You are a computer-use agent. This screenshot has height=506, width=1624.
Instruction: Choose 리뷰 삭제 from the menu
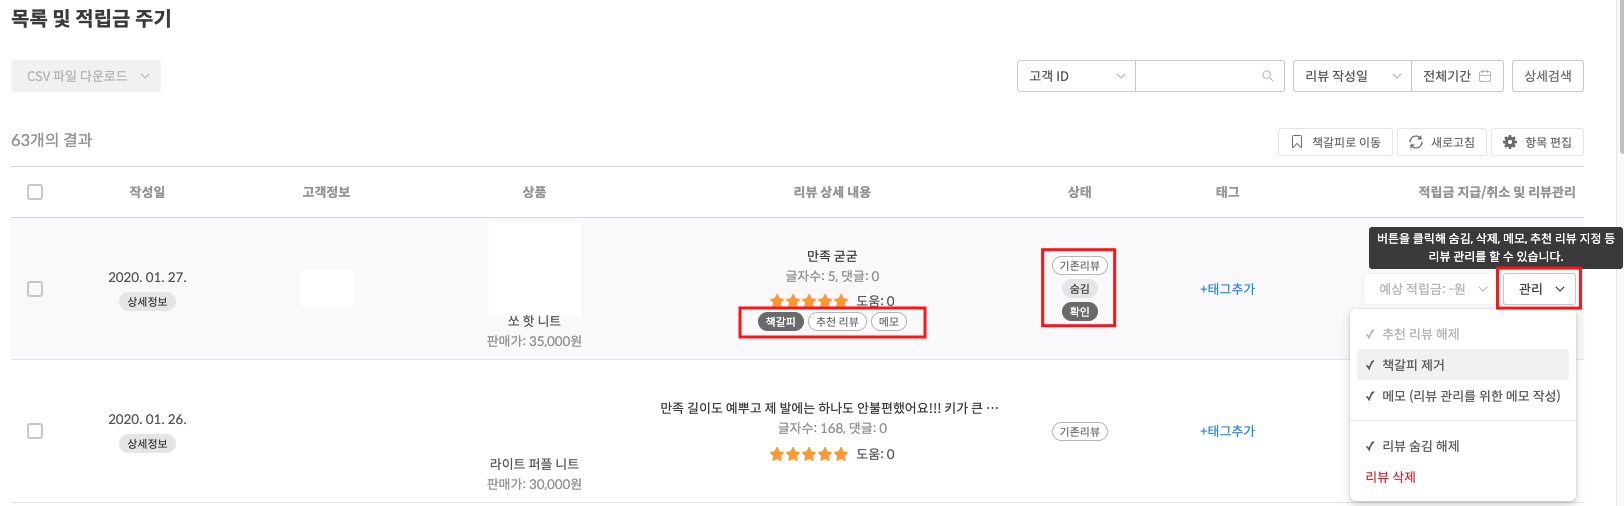[x=1390, y=477]
